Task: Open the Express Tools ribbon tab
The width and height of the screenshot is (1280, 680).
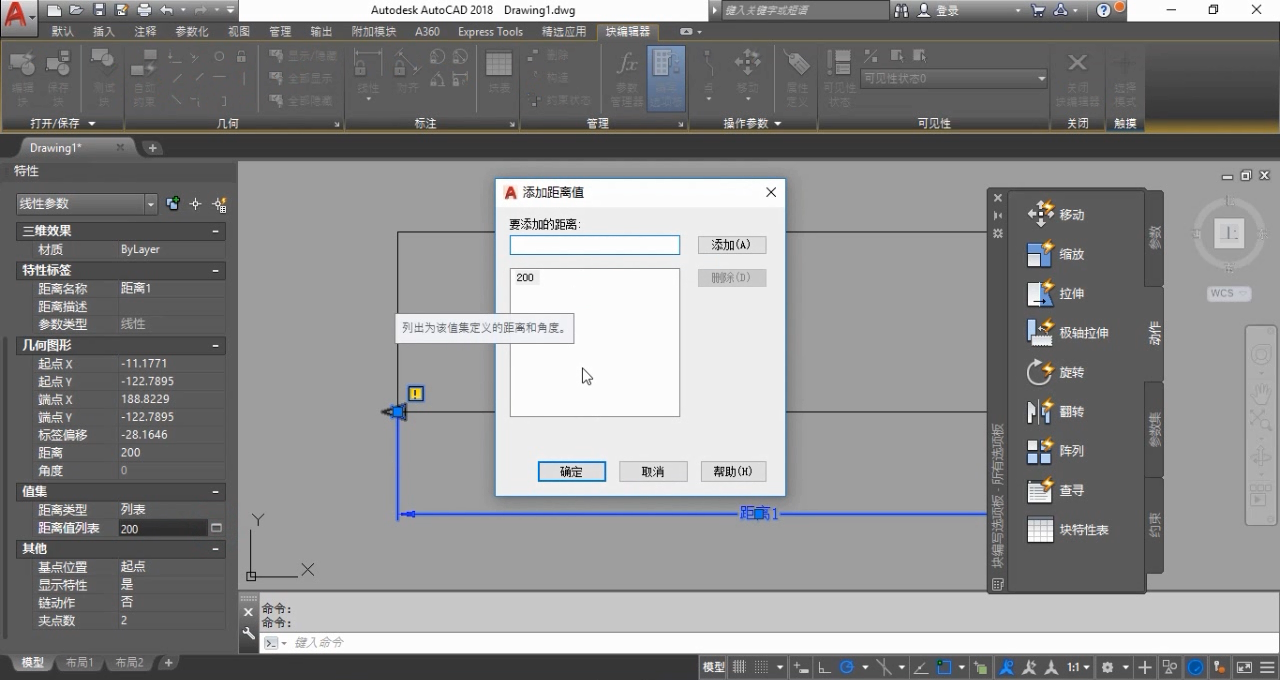Action: click(490, 31)
